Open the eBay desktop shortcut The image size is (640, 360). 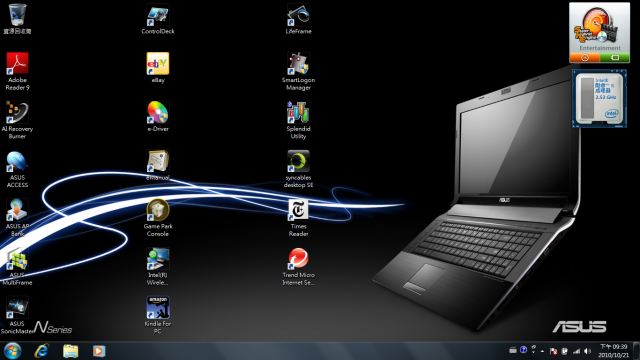[158, 67]
